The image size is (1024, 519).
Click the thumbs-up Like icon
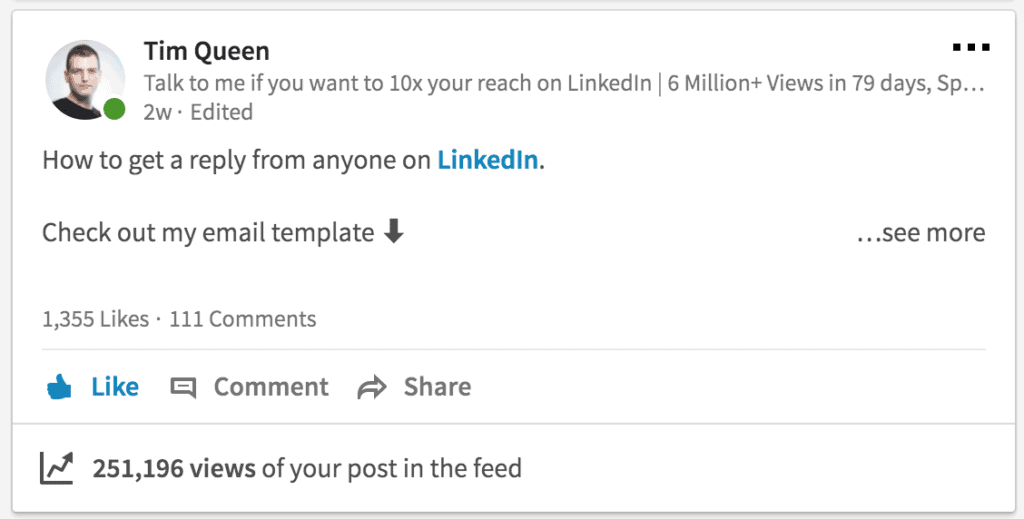[x=60, y=387]
